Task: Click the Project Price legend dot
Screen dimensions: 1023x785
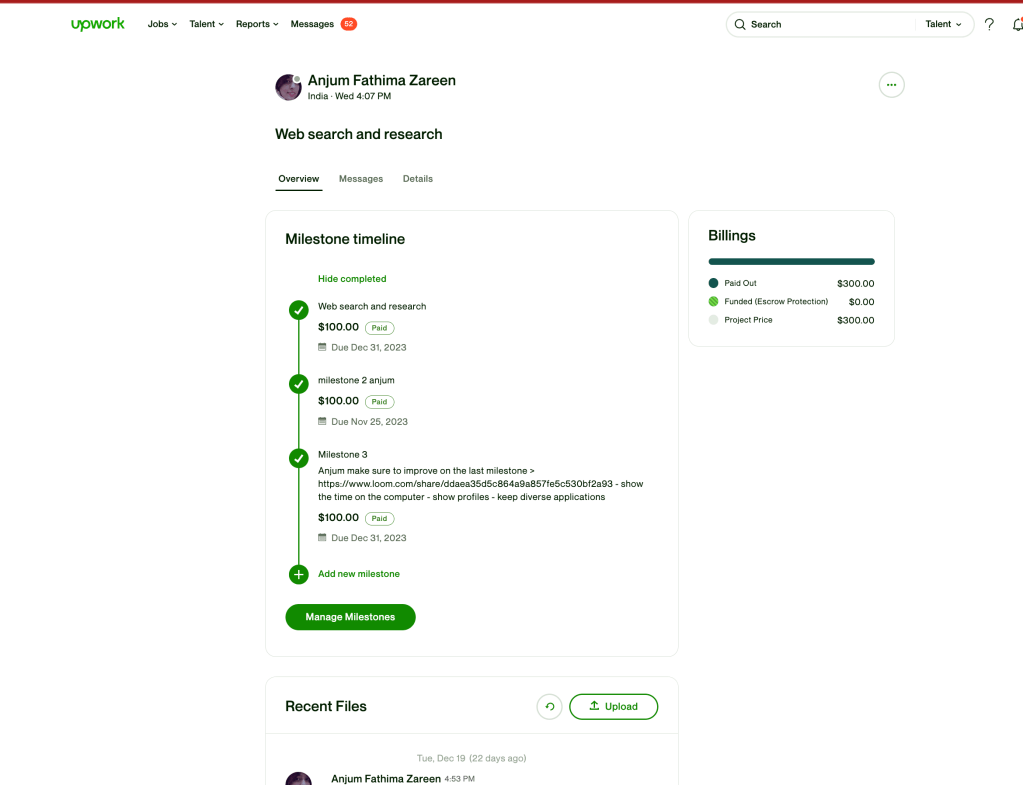Action: click(713, 320)
